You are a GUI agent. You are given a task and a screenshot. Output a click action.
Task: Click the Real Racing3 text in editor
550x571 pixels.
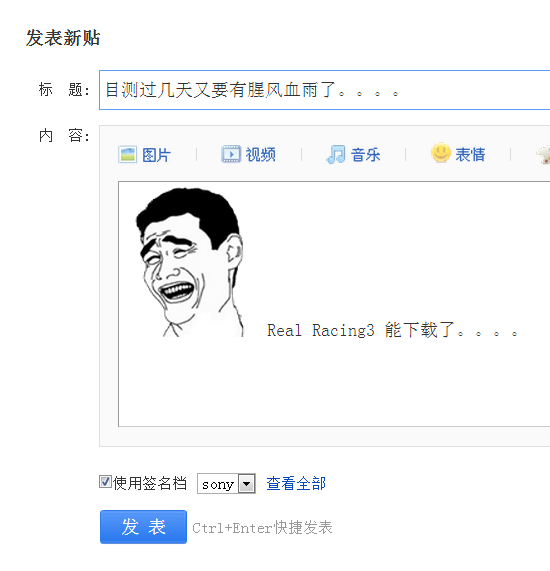321,331
